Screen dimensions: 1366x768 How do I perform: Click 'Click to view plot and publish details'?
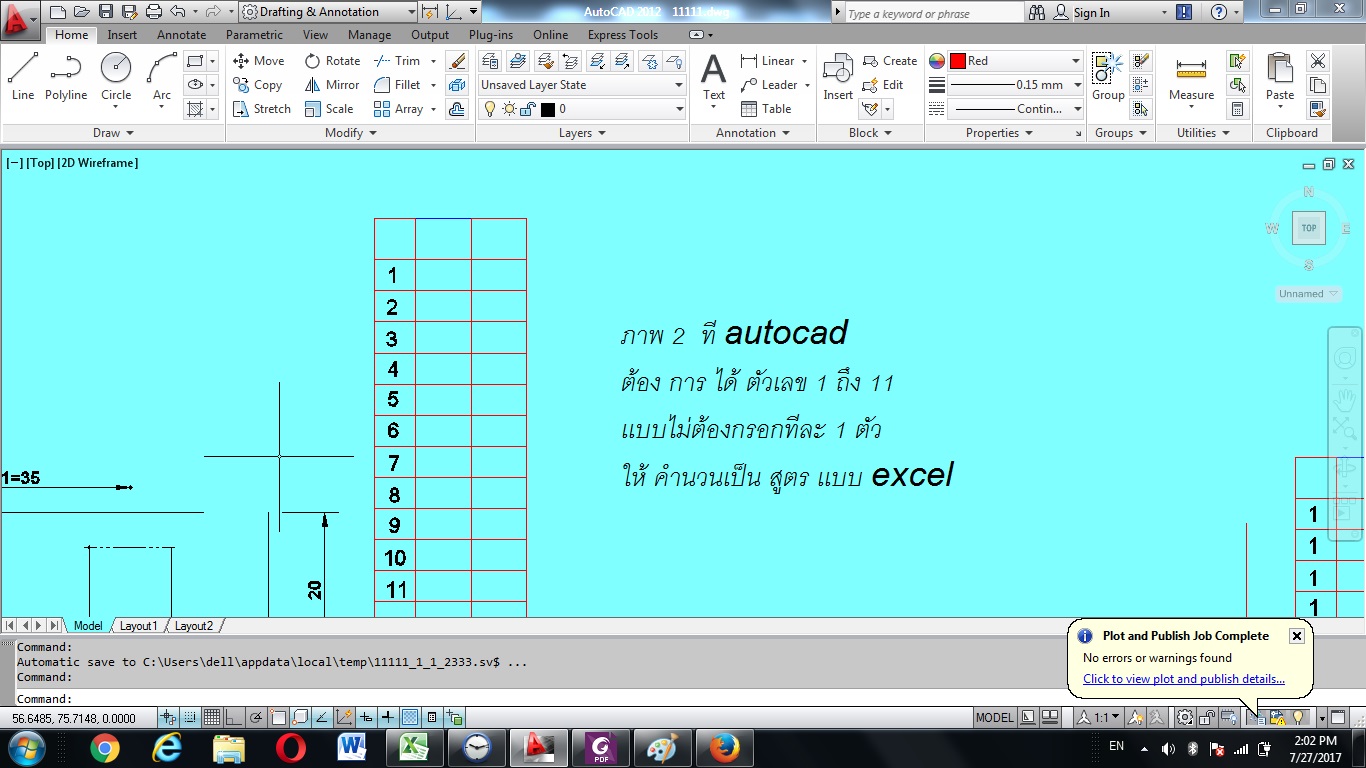click(1184, 679)
